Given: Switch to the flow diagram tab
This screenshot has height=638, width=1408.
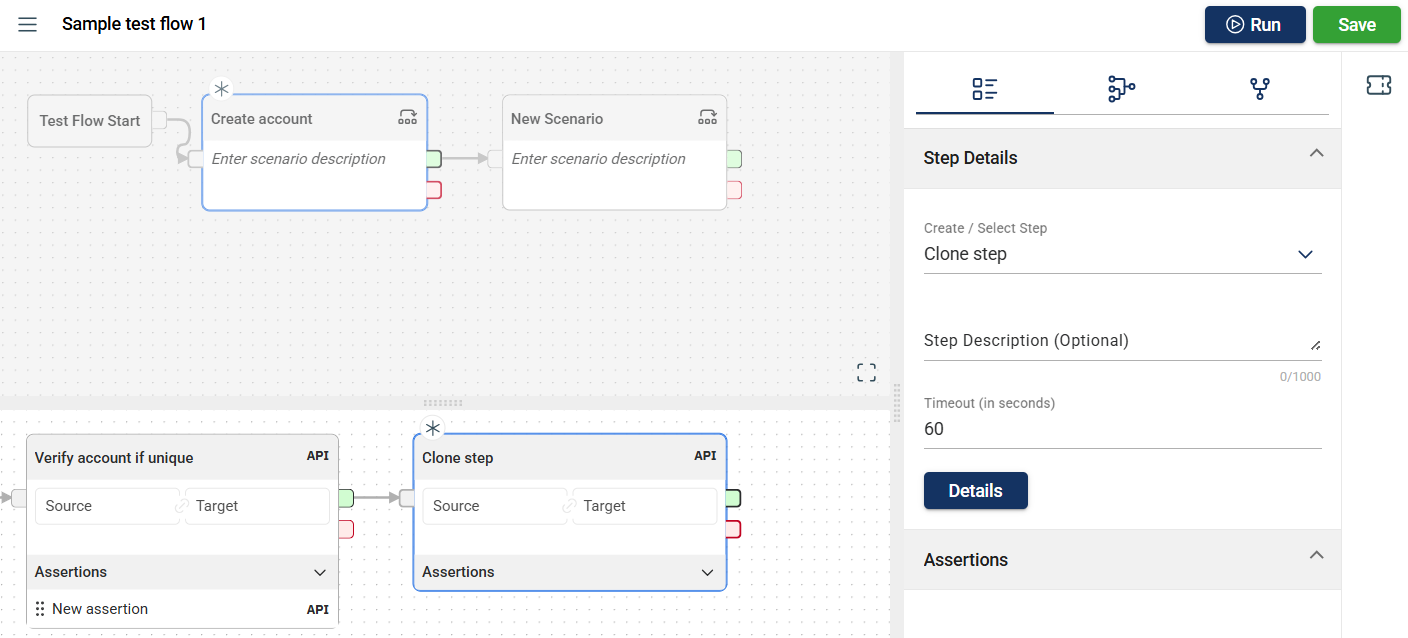Looking at the screenshot, I should click(1121, 89).
